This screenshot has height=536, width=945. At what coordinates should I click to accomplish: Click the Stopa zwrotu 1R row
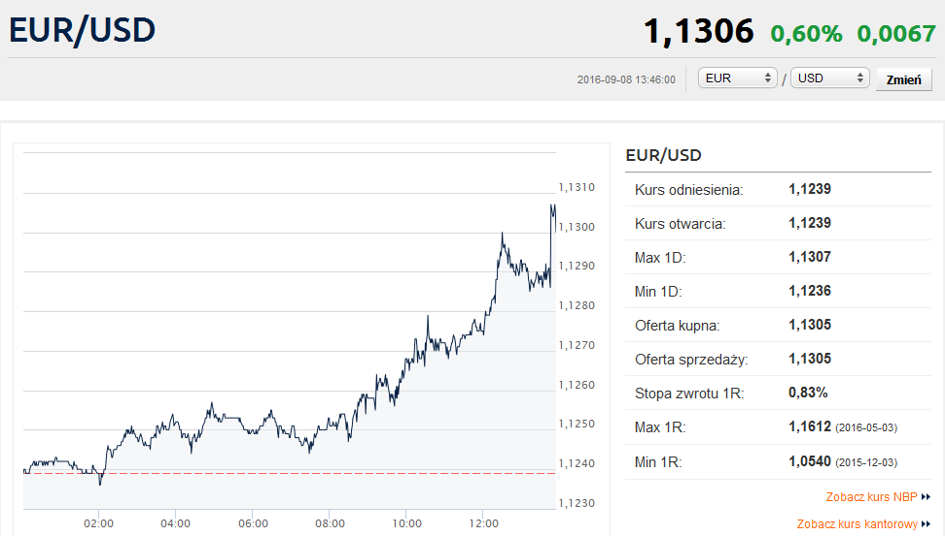[x=778, y=393]
